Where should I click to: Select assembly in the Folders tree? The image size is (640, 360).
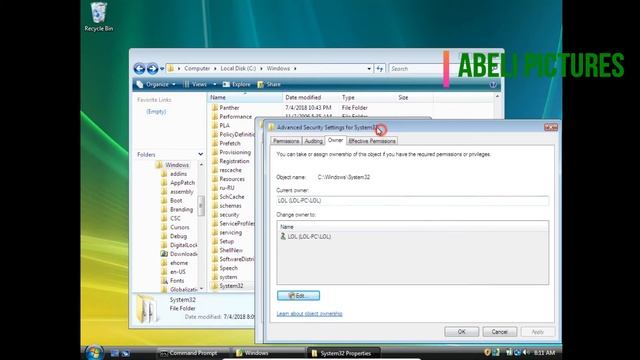pos(178,192)
